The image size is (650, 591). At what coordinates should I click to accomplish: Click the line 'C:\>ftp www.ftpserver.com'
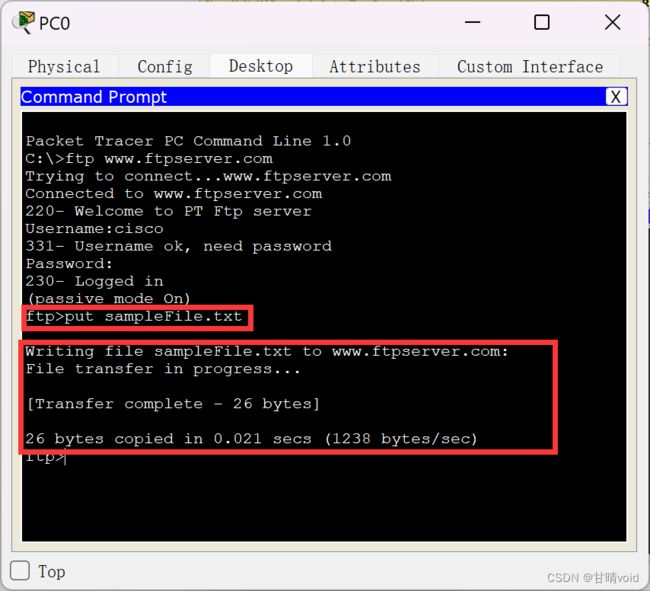point(149,159)
